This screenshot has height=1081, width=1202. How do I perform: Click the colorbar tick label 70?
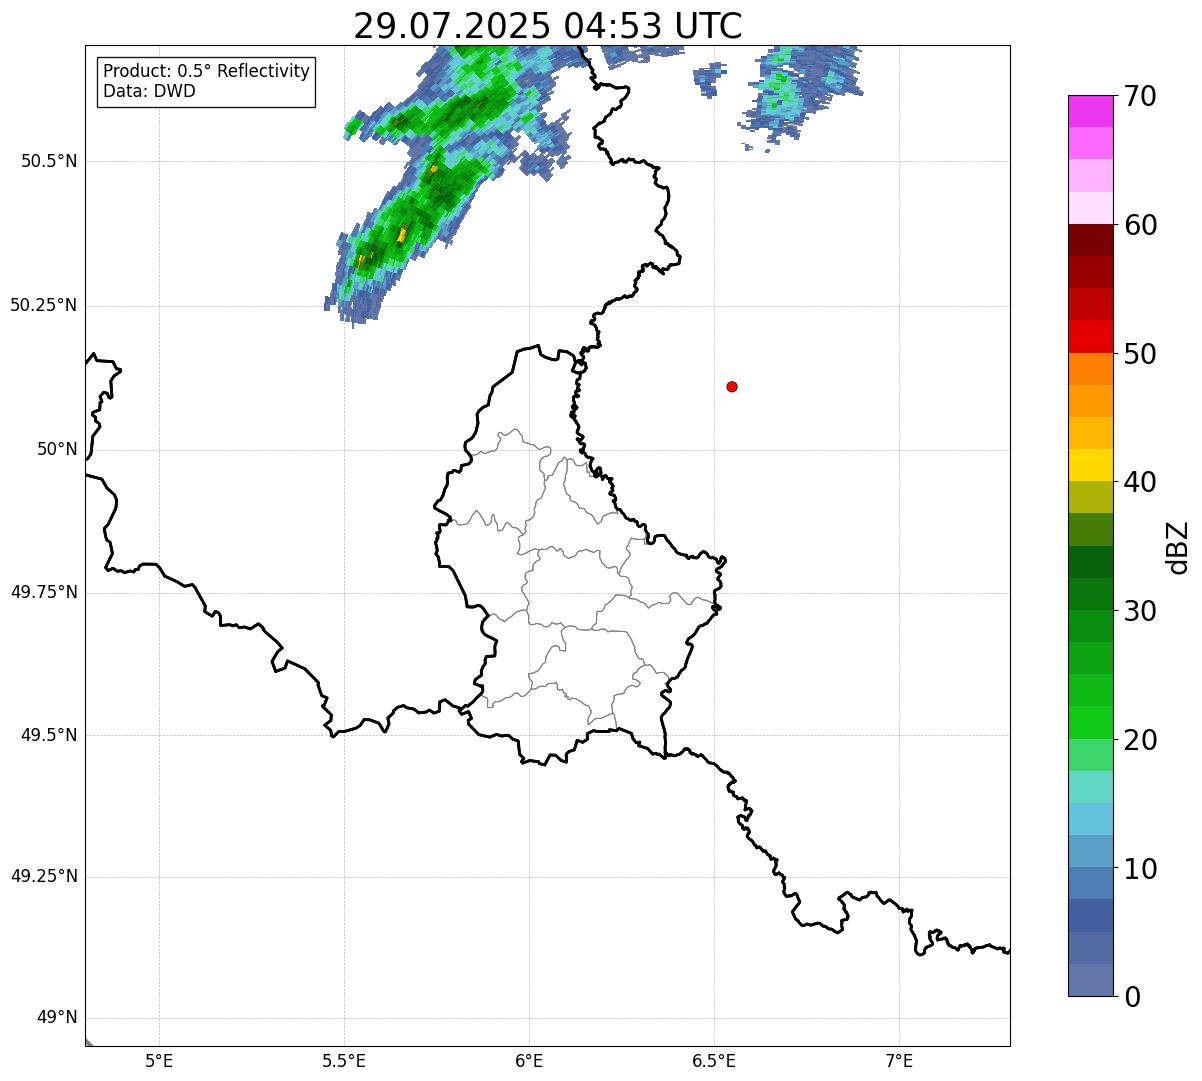1140,96
